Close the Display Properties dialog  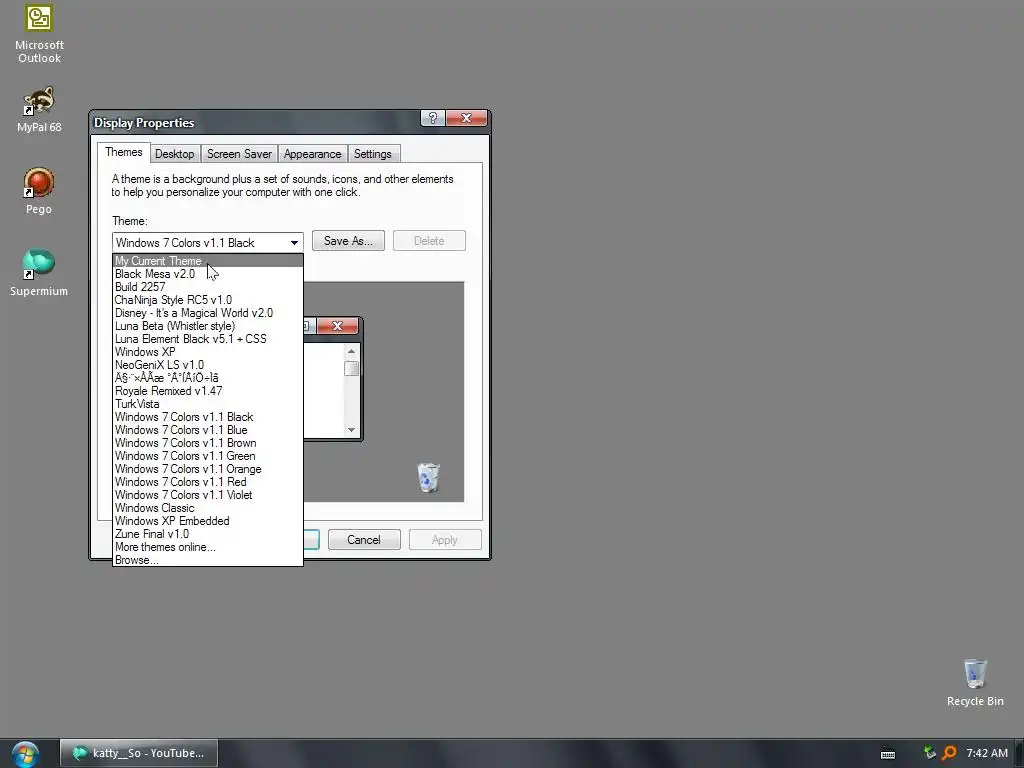point(466,118)
